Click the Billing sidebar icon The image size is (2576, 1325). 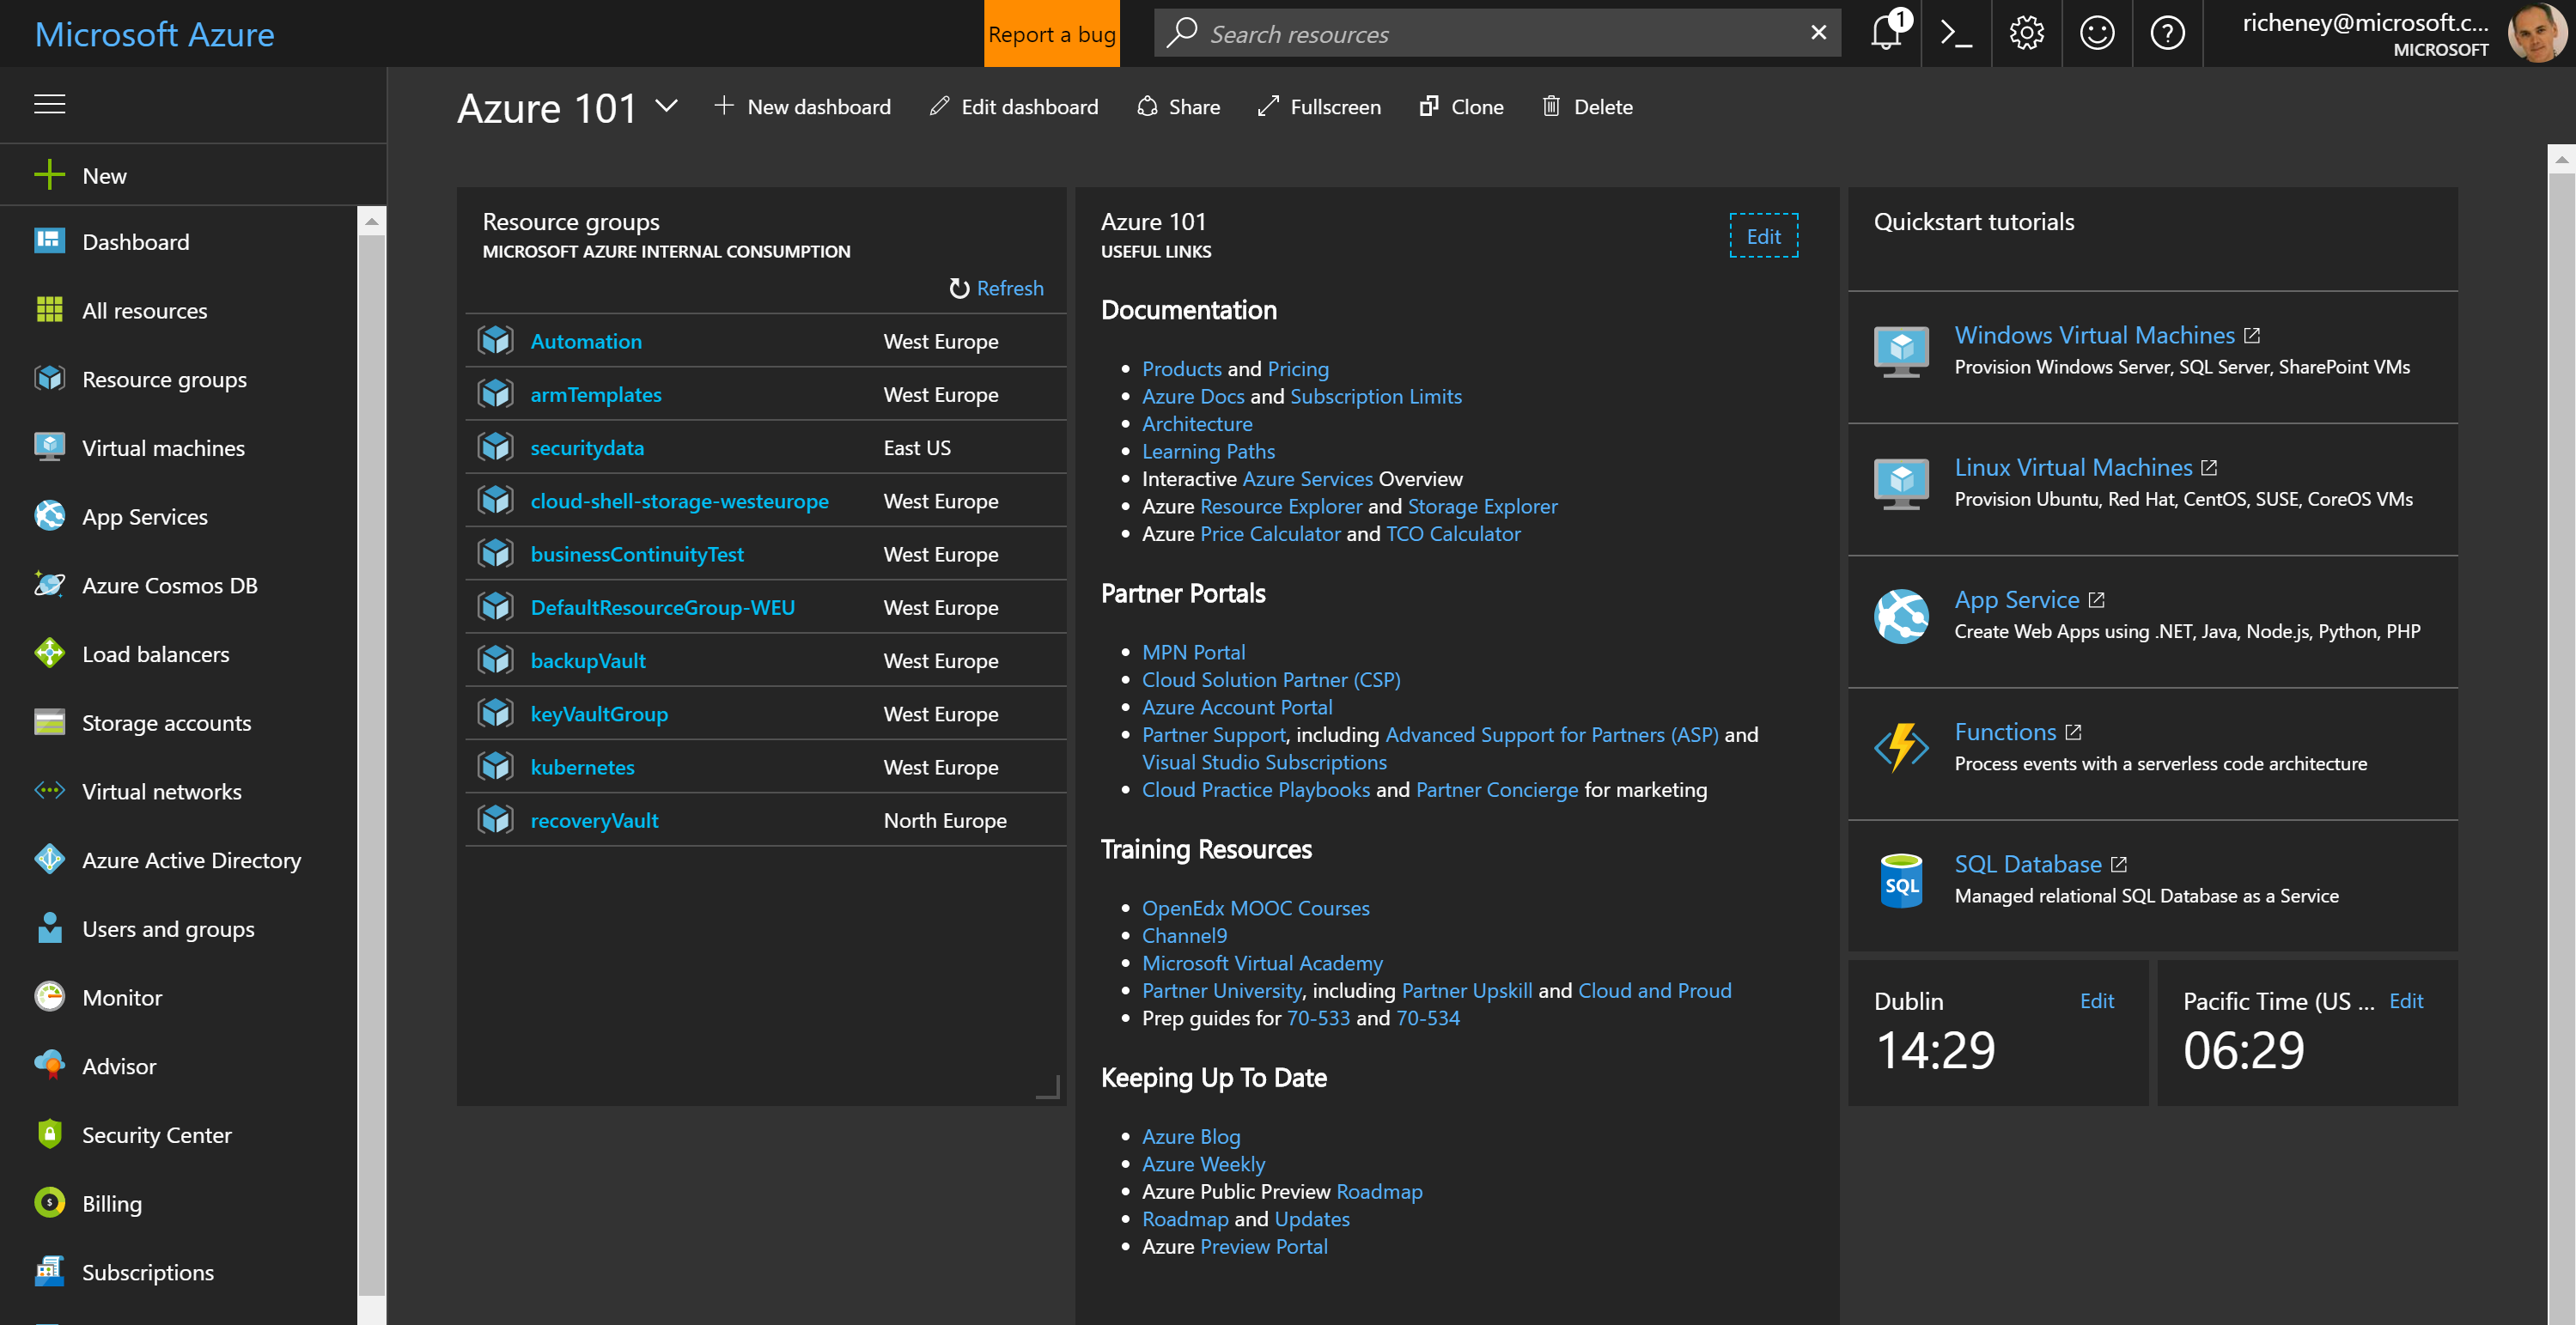[49, 1203]
